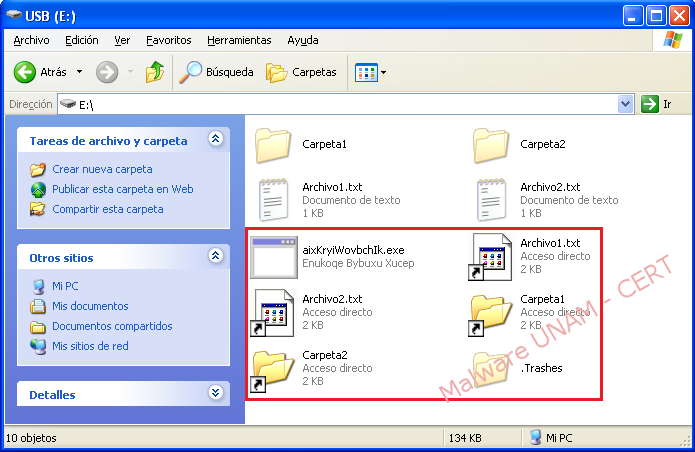Select Archivo2.txt text document notepad icon
The height and width of the screenshot is (452, 695).
click(491, 199)
